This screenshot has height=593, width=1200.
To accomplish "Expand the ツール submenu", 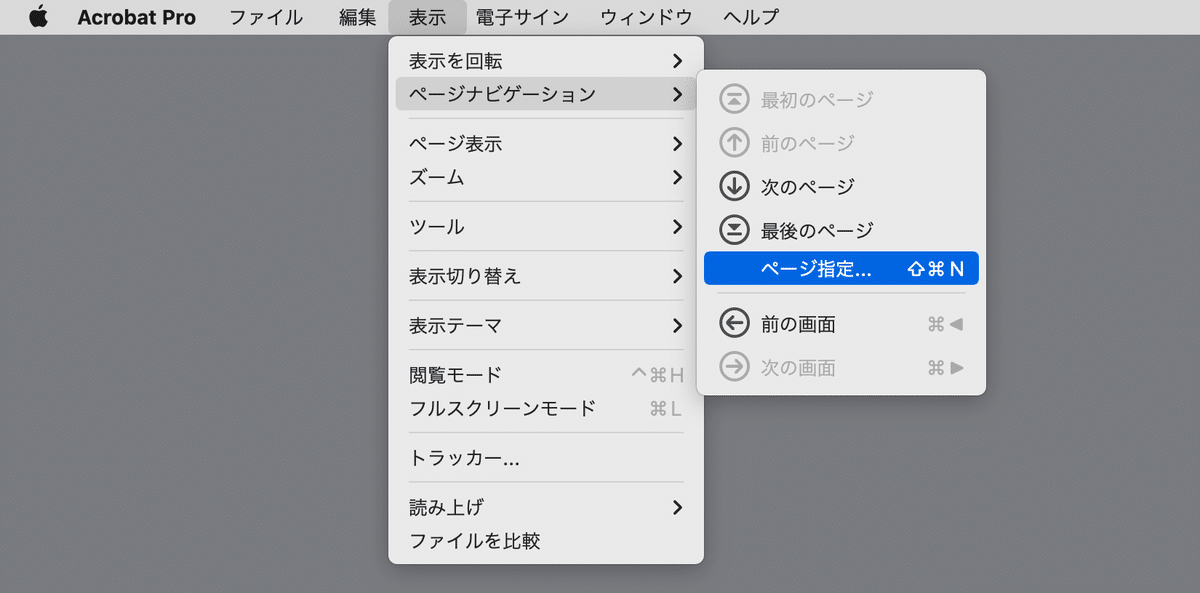I will click(x=546, y=226).
